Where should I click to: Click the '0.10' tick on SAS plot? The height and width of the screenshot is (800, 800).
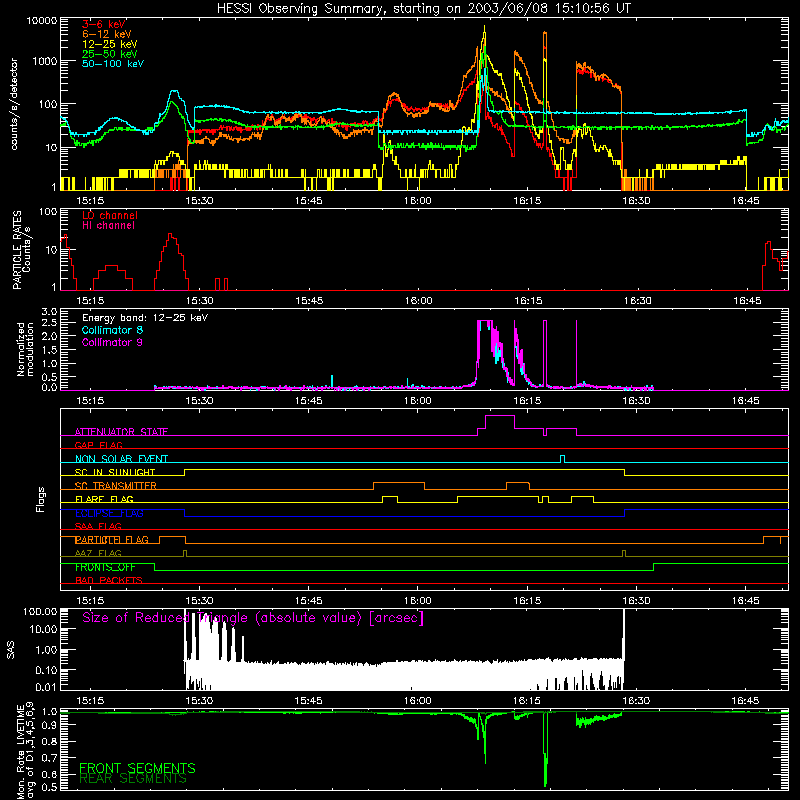coord(46,670)
